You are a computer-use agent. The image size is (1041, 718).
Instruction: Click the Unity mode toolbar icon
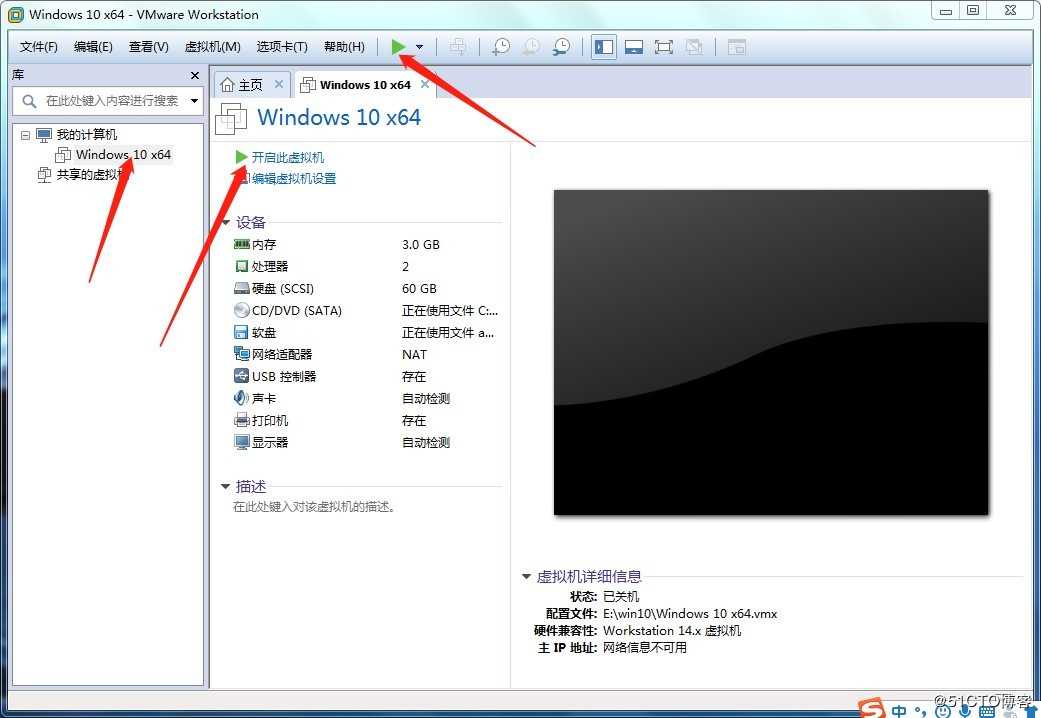coord(694,46)
